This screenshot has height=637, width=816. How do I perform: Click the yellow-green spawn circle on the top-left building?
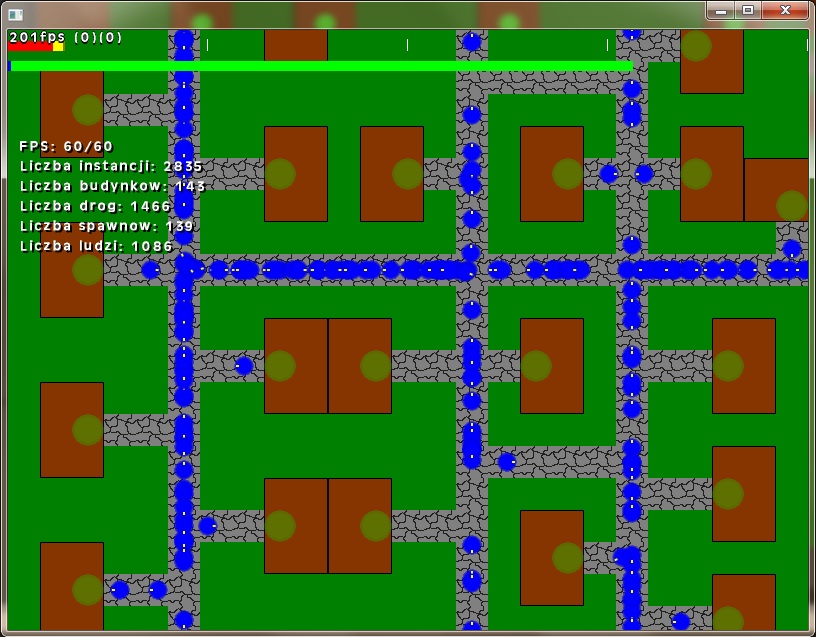coord(87,109)
